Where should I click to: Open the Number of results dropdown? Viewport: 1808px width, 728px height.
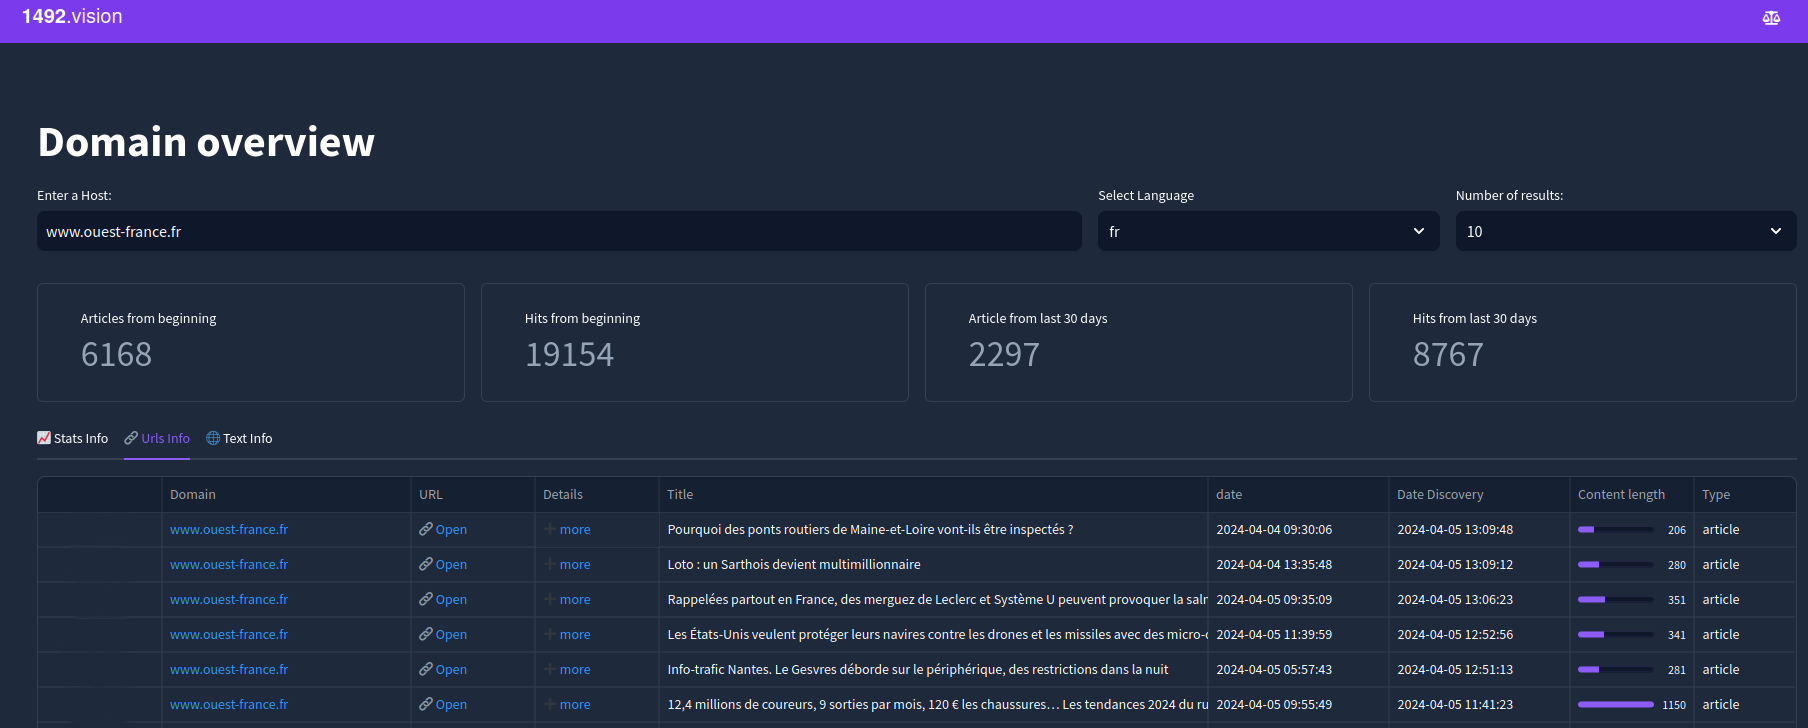(x=1625, y=231)
